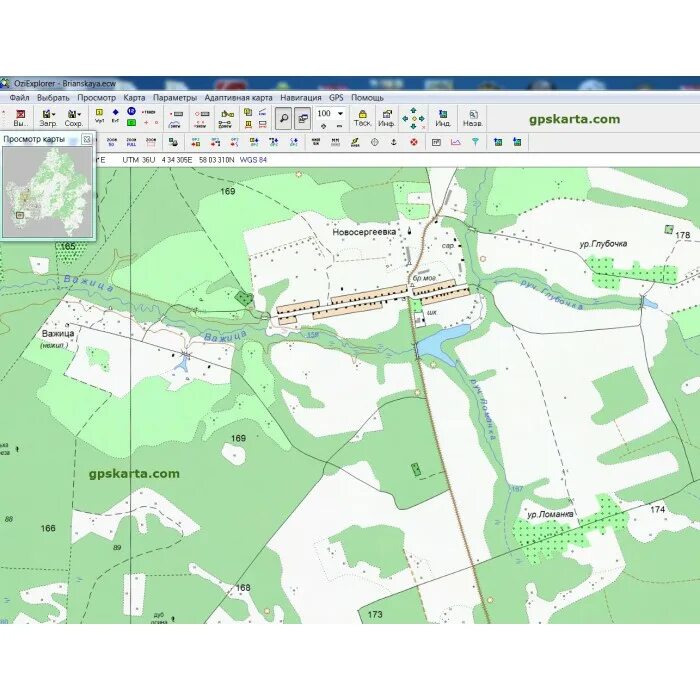700x700 pixels.
Task: Click the red Вы.. exit toolbar button
Action: tap(21, 118)
